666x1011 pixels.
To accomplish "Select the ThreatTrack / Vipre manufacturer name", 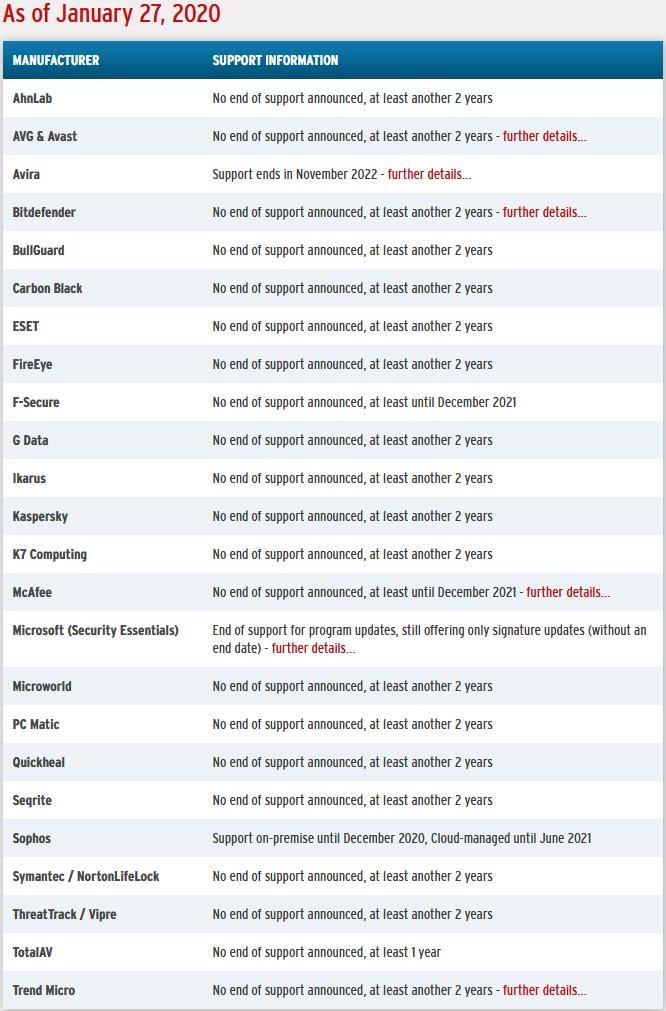I will (x=64, y=914).
